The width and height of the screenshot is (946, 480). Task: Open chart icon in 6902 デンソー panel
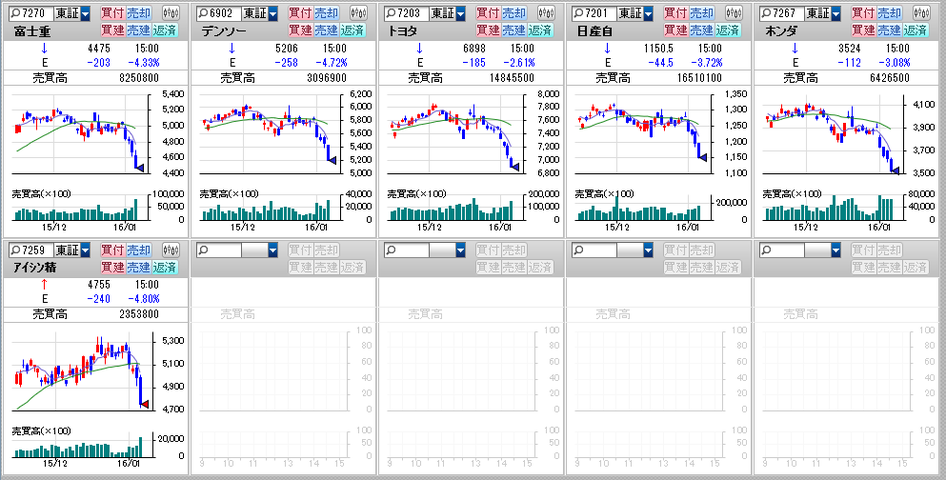[x=359, y=13]
